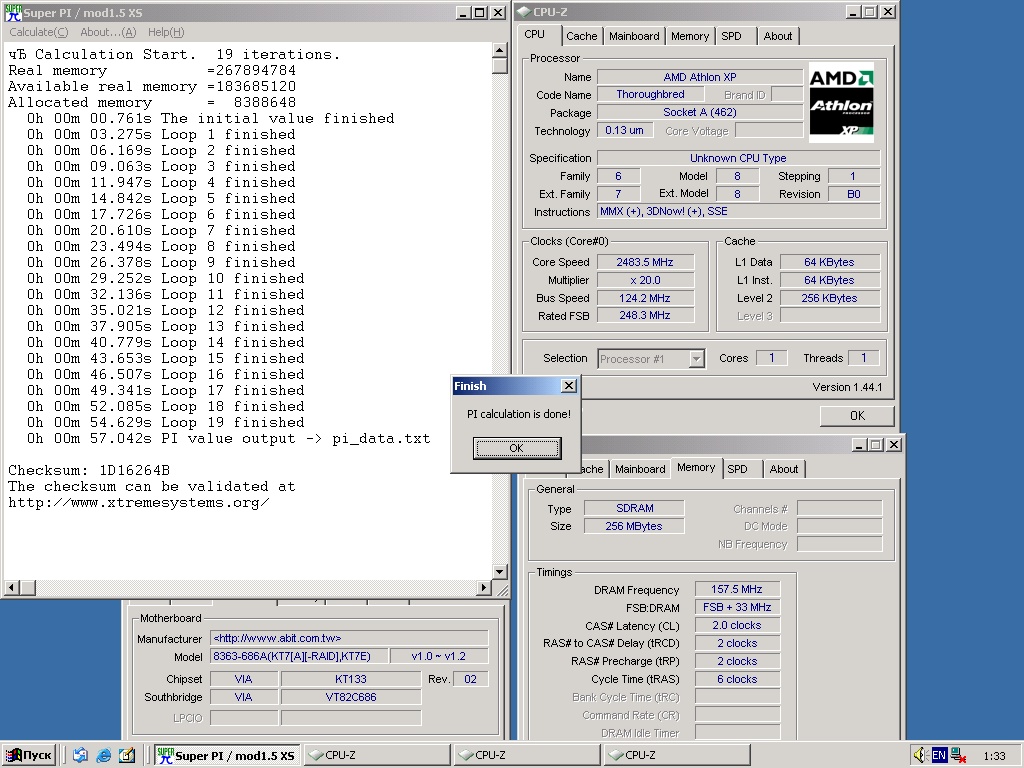Viewport: 1024px width, 768px height.
Task: Click the OK button in CPU-Z
Action: pyautogui.click(x=857, y=416)
